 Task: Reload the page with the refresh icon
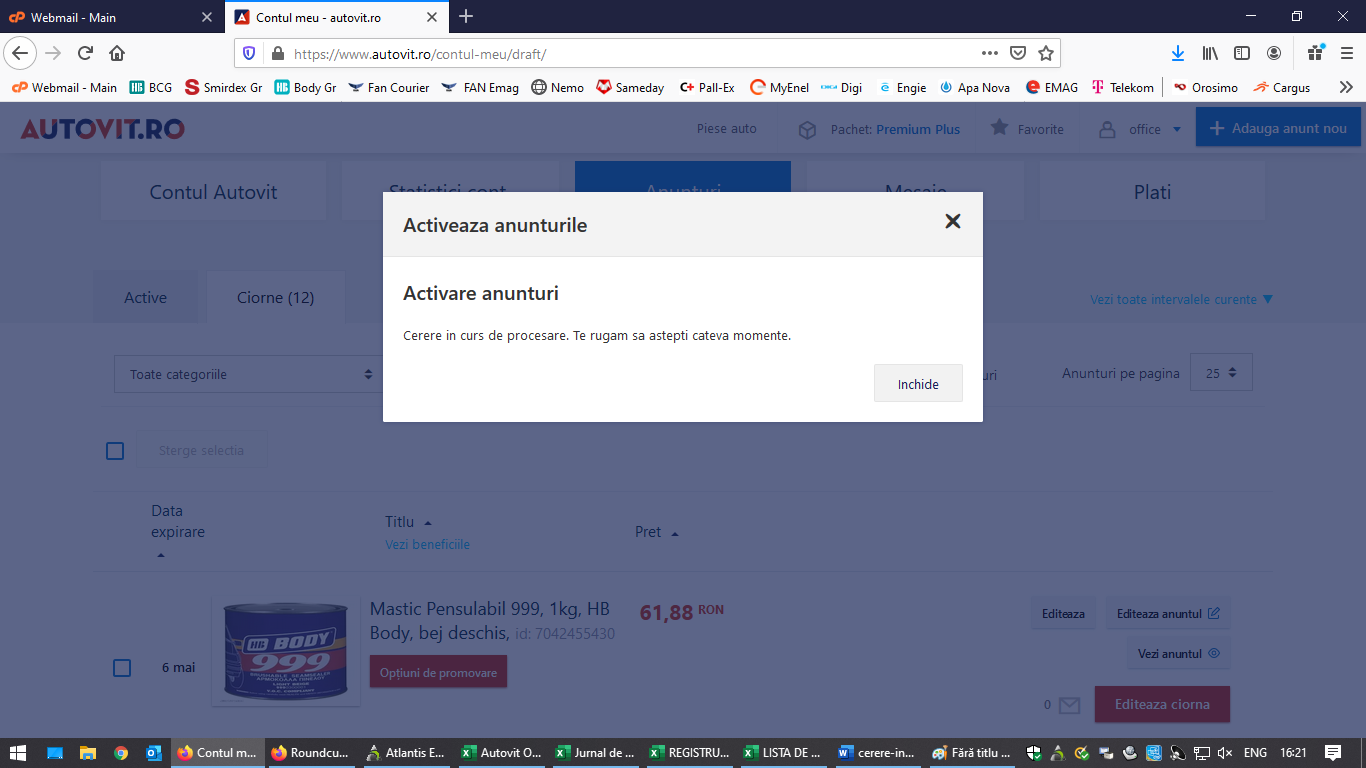(x=86, y=53)
